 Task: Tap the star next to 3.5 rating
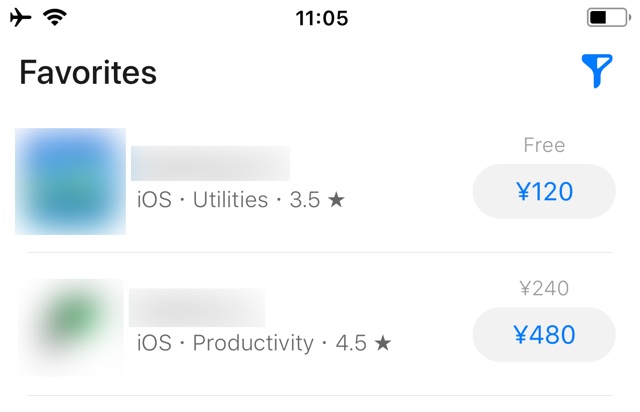pos(336,200)
